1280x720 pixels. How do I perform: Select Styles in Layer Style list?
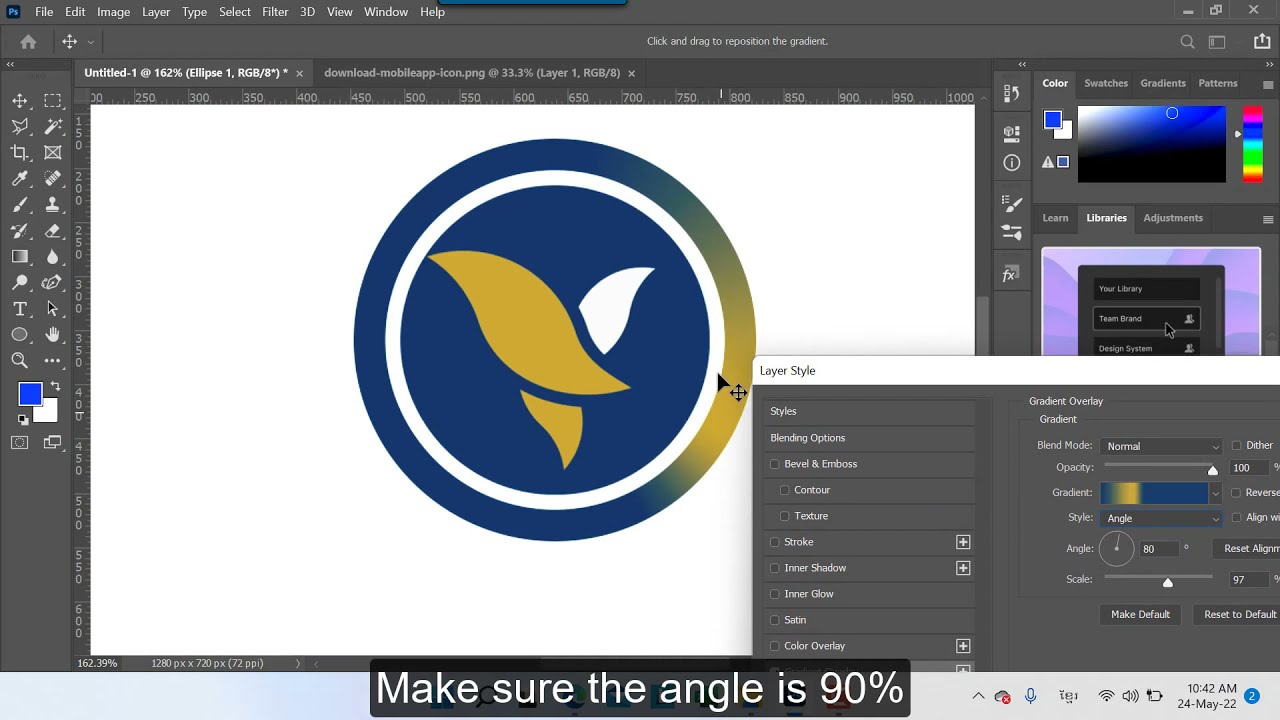click(868, 412)
